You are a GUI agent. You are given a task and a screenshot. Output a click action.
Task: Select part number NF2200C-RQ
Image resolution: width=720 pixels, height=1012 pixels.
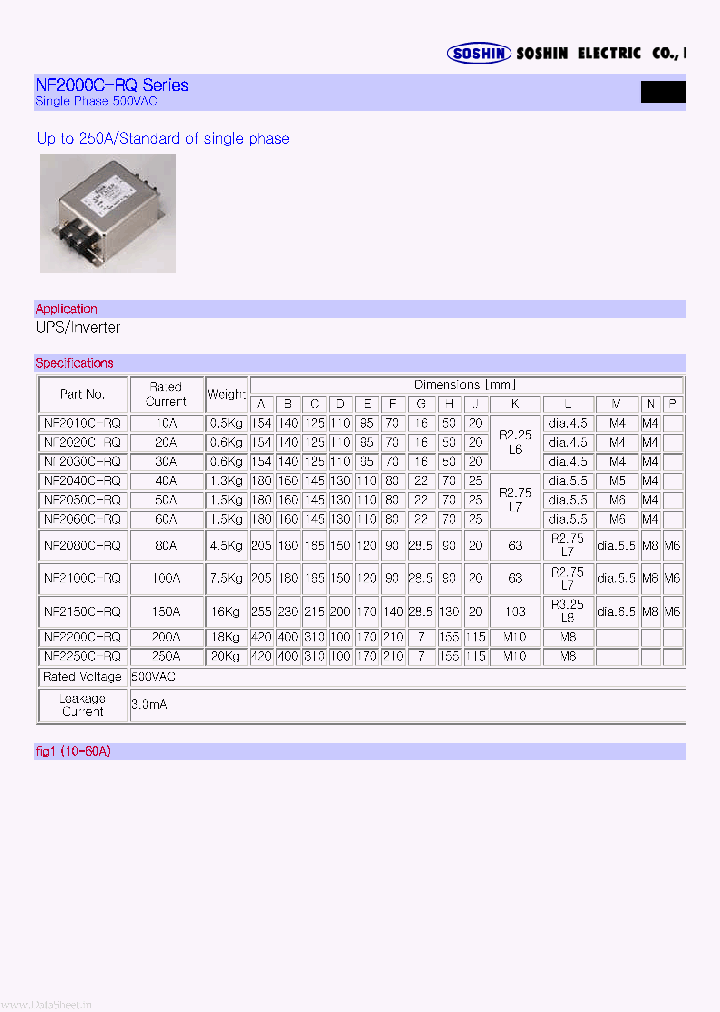click(83, 637)
